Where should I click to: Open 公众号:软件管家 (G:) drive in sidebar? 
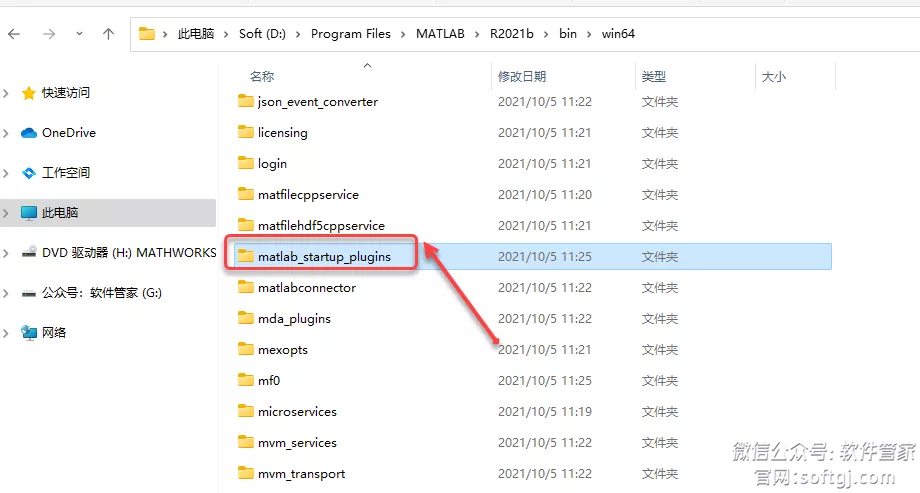click(102, 293)
